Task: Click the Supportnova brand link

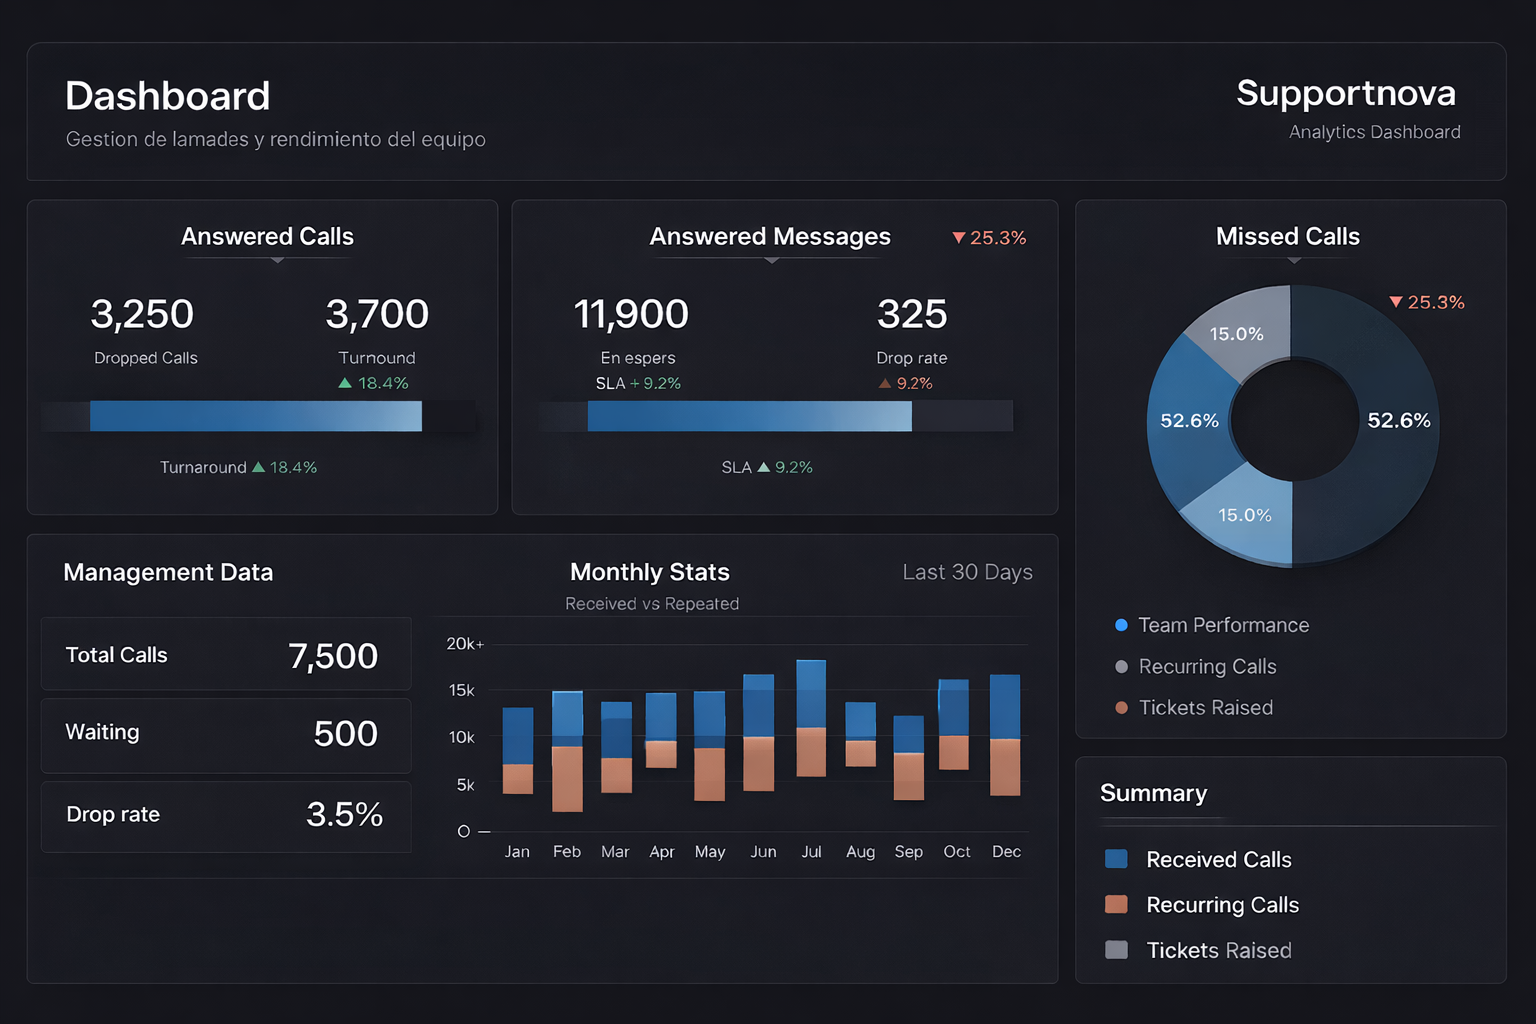Action: click(x=1346, y=93)
